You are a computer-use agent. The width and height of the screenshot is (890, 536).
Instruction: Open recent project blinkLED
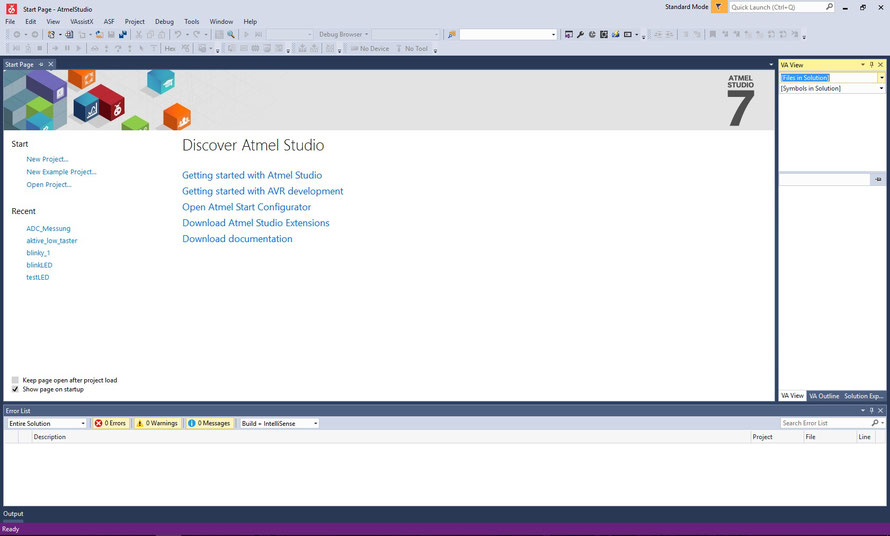click(39, 265)
